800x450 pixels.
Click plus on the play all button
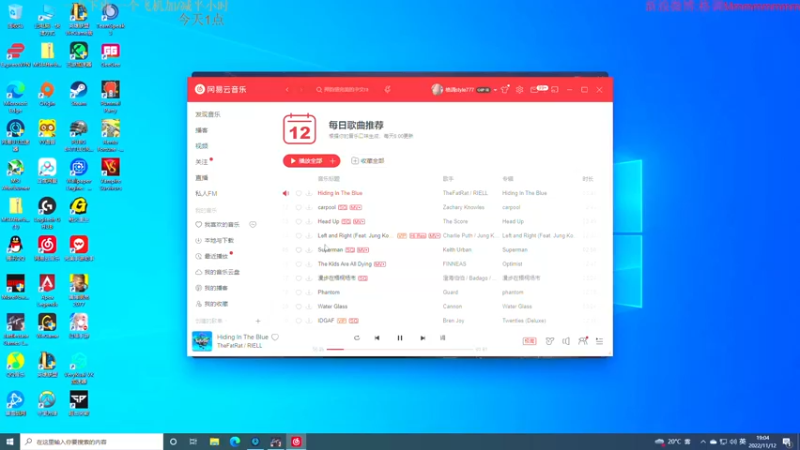pos(333,161)
